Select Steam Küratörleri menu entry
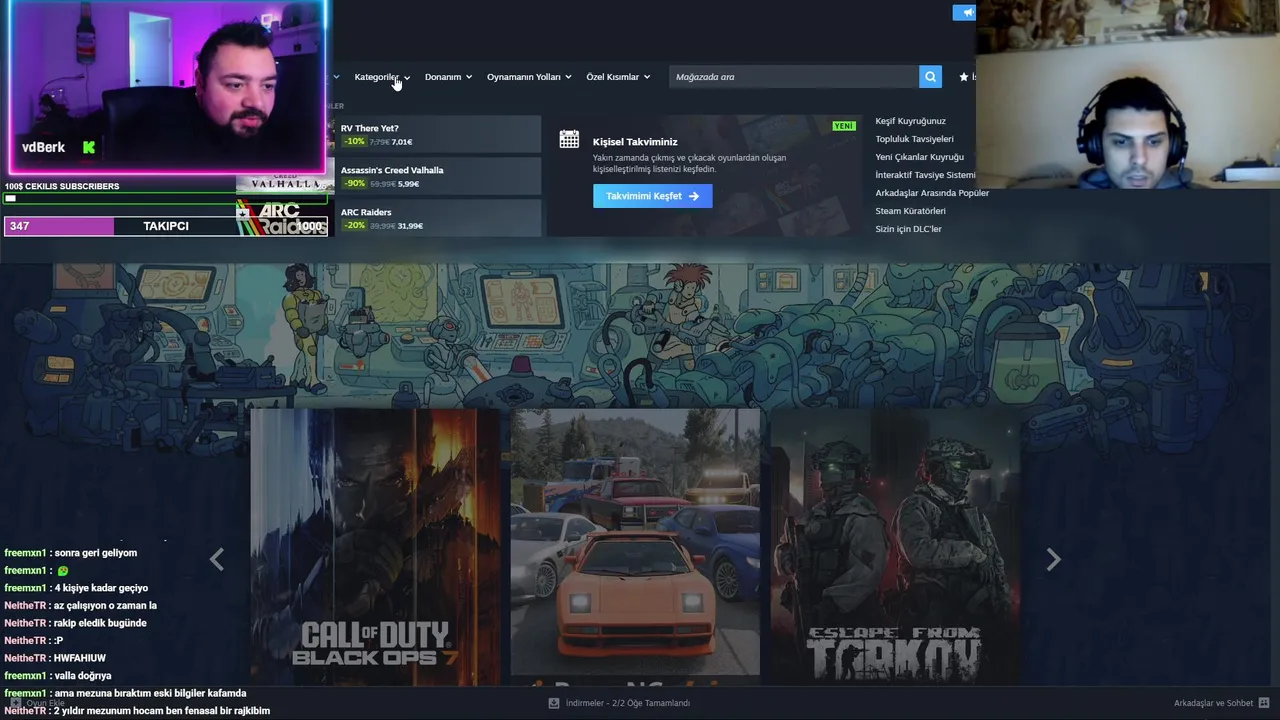Viewport: 1280px width, 720px height. 910,211
